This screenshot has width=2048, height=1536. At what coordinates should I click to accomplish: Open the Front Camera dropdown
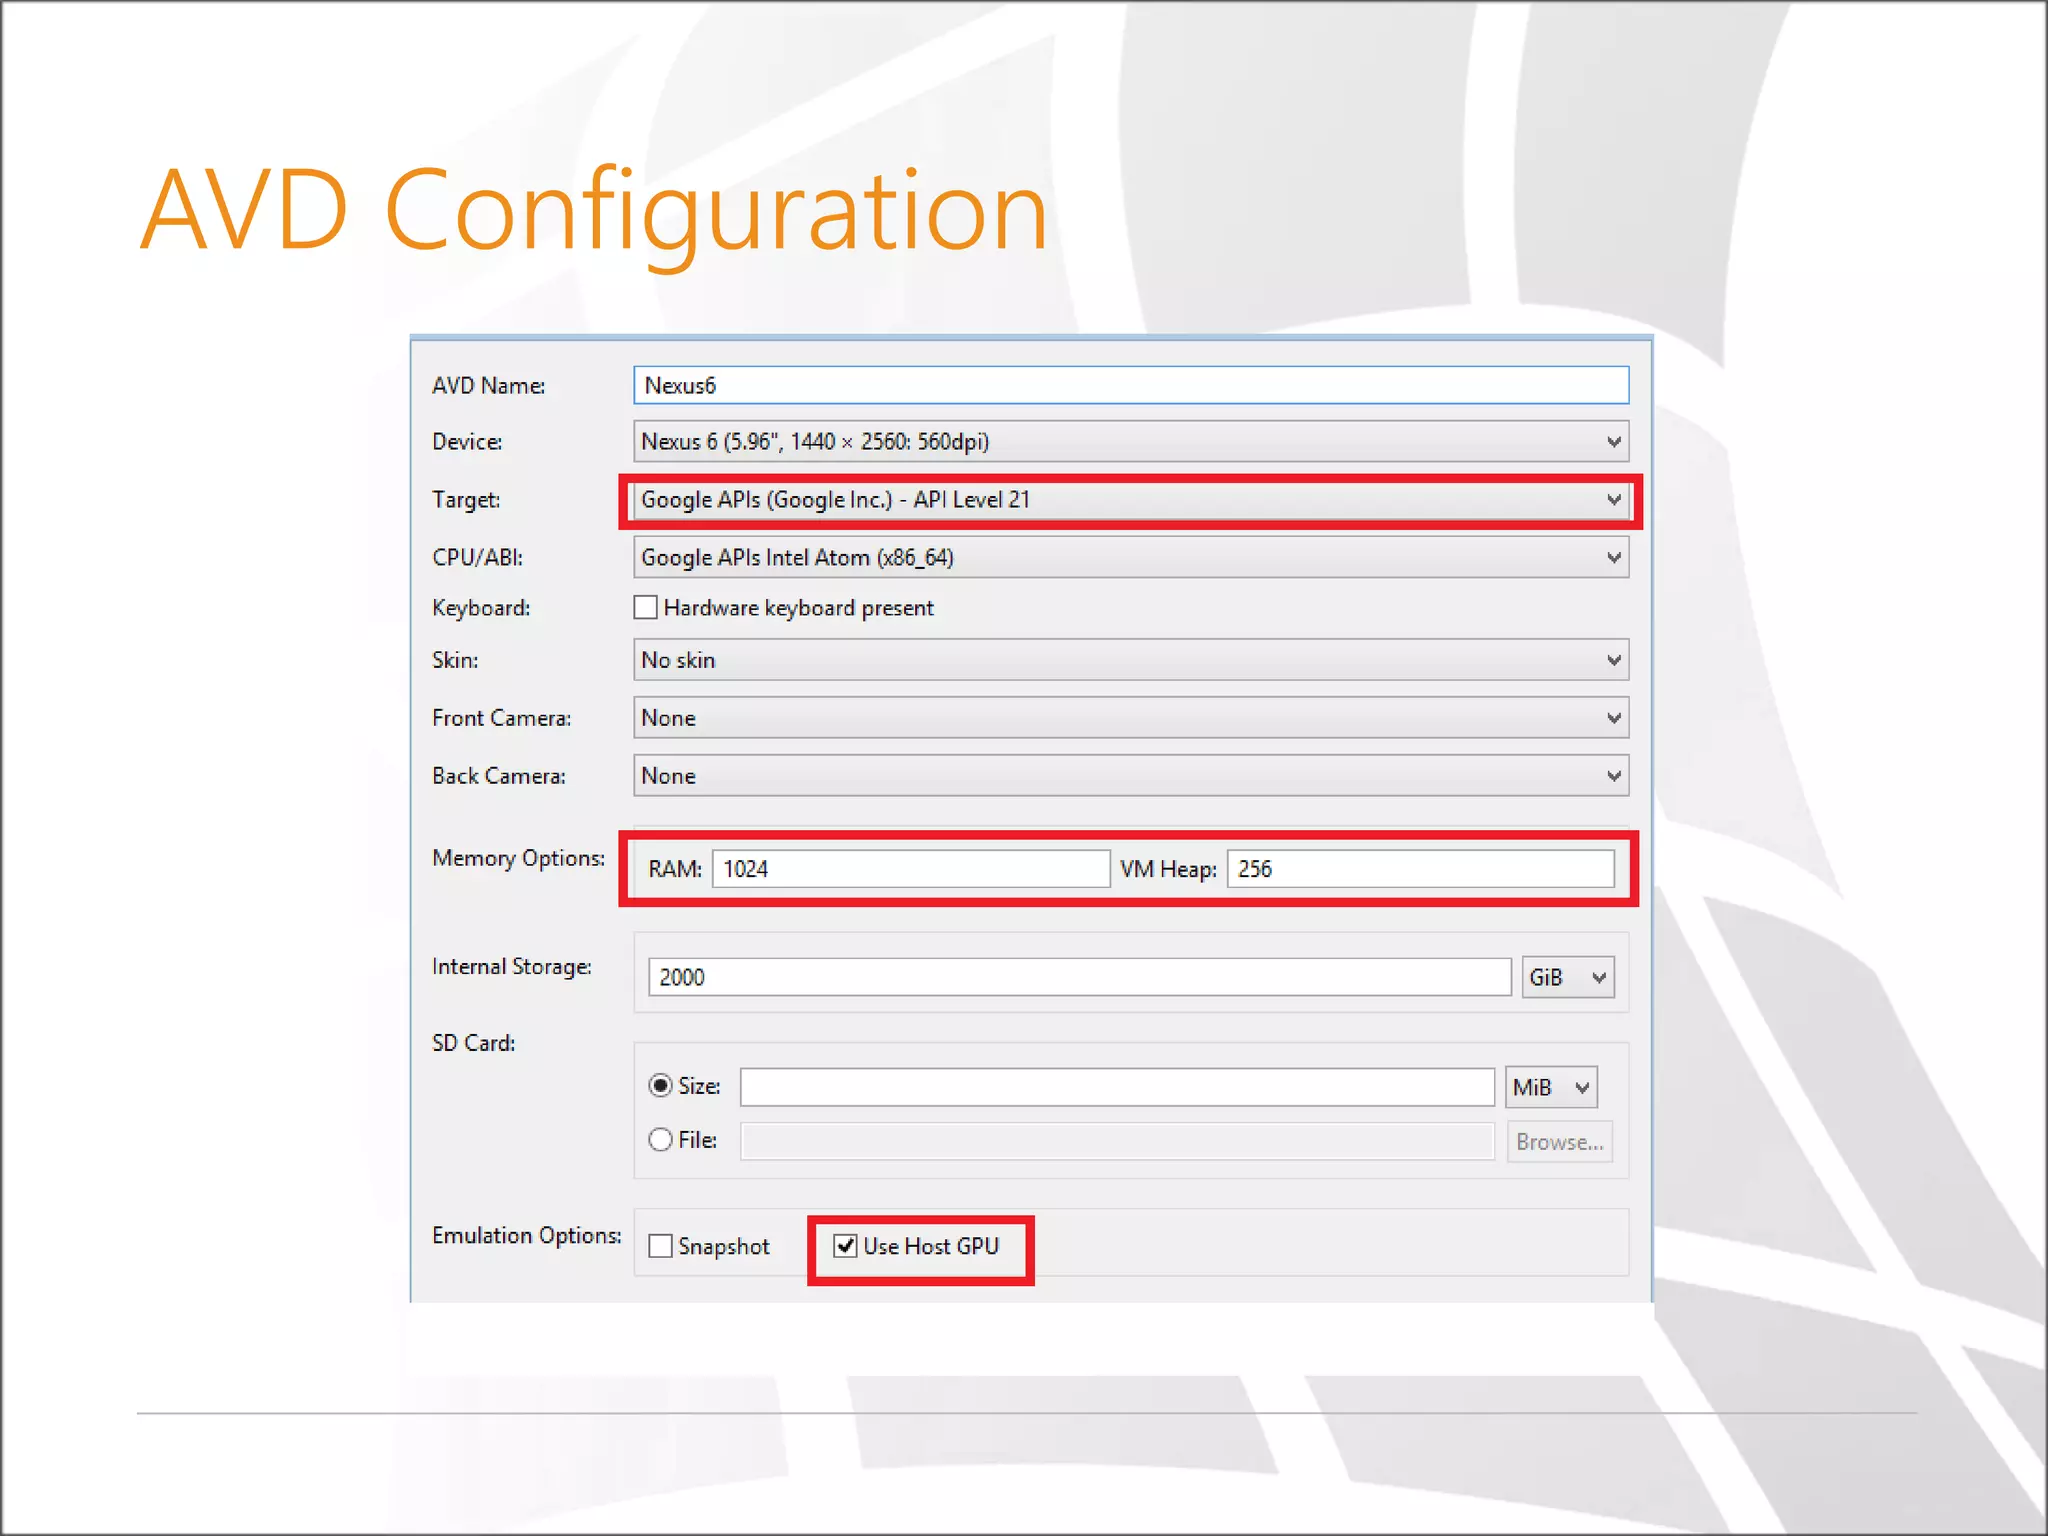tap(1131, 718)
